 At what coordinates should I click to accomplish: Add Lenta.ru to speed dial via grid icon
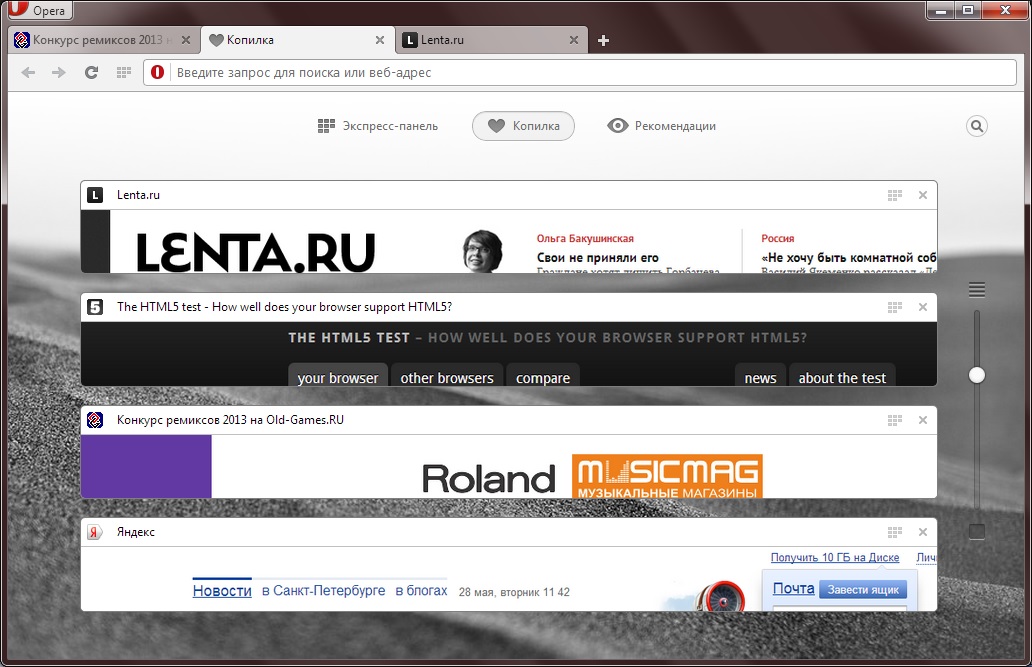tap(894, 195)
